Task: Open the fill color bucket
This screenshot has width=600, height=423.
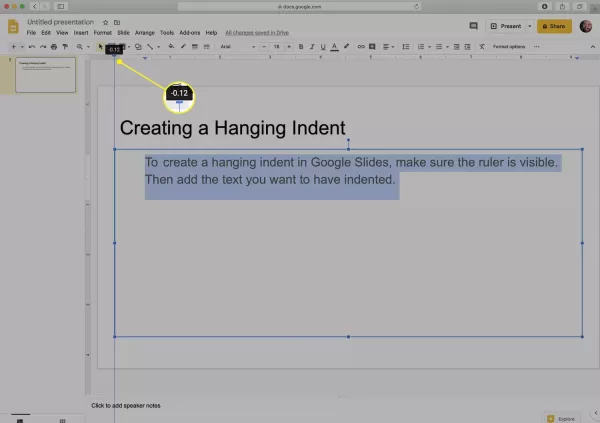Action: pos(171,47)
